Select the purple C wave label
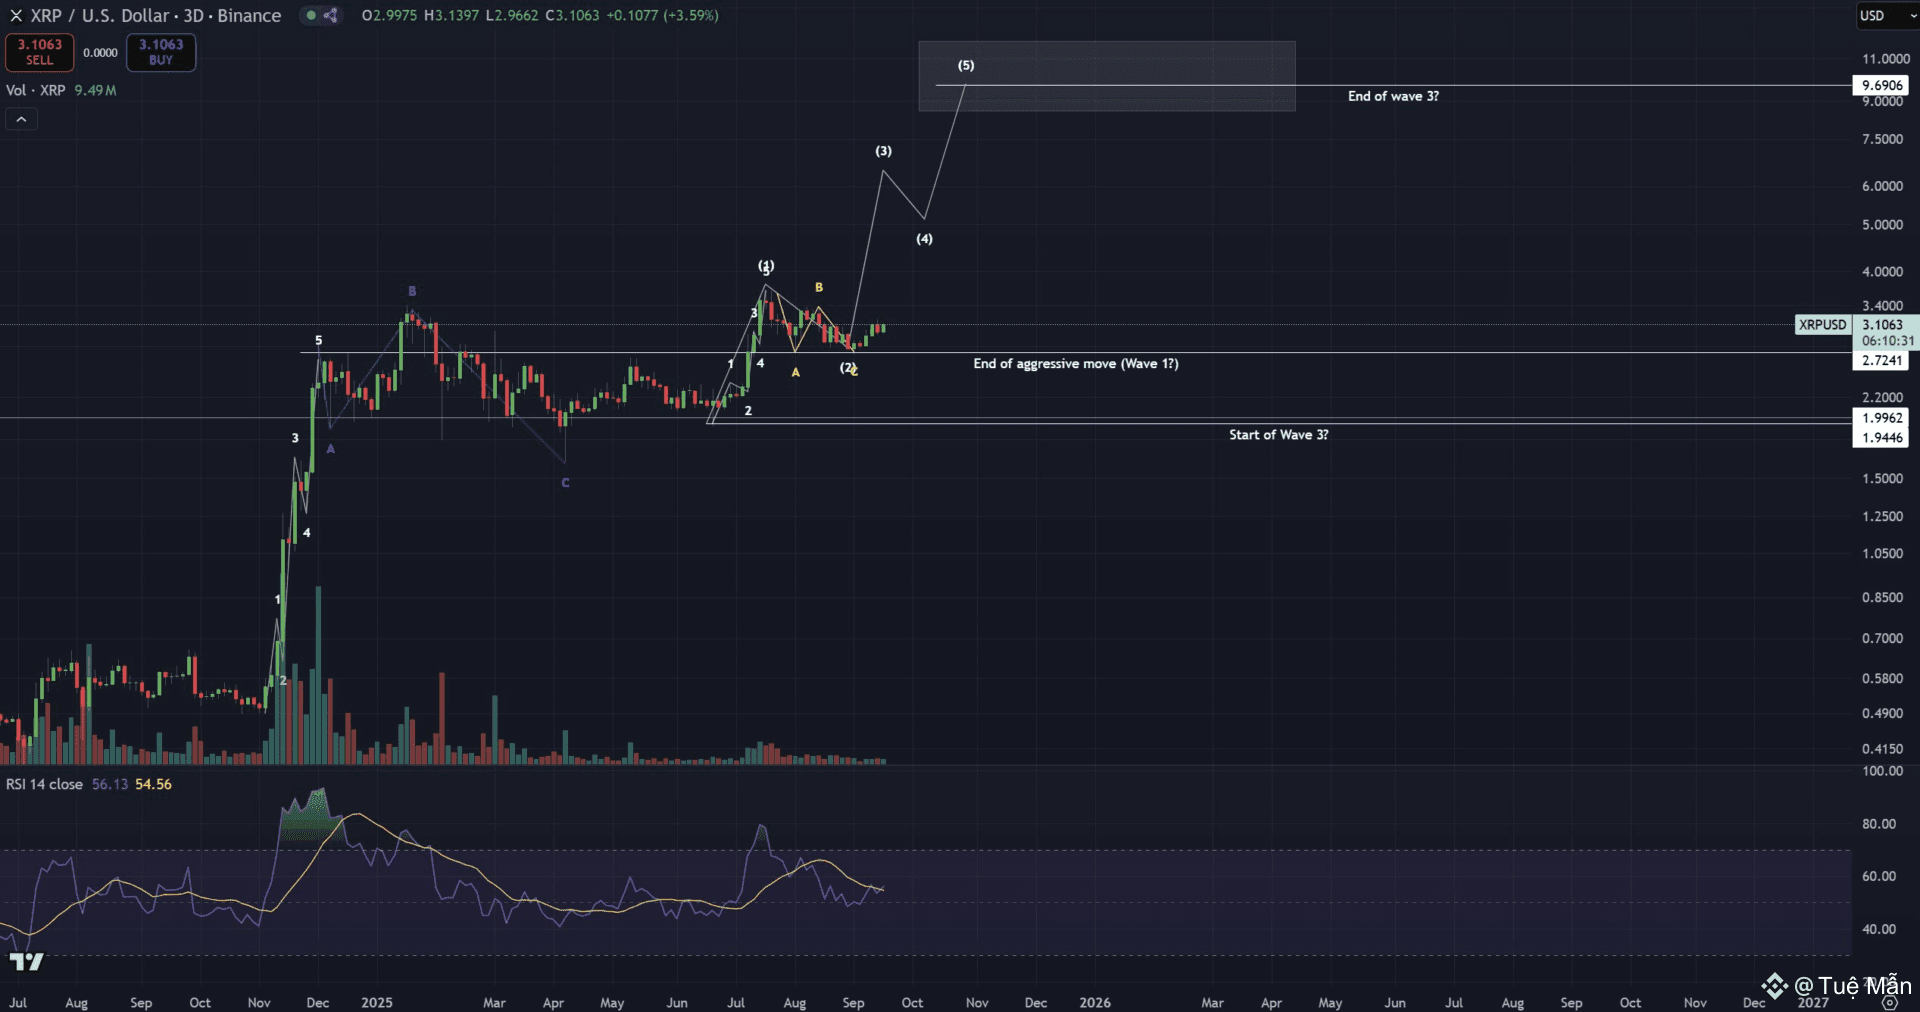The height and width of the screenshot is (1012, 1920). pyautogui.click(x=565, y=483)
